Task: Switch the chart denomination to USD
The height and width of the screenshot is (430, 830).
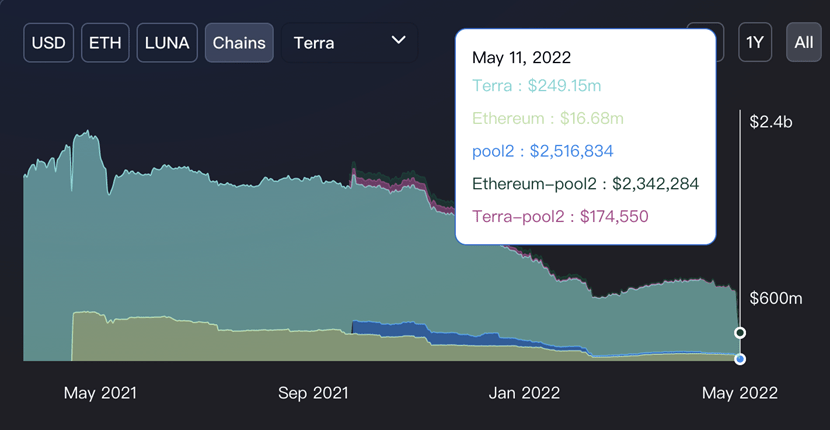Action: coord(48,43)
